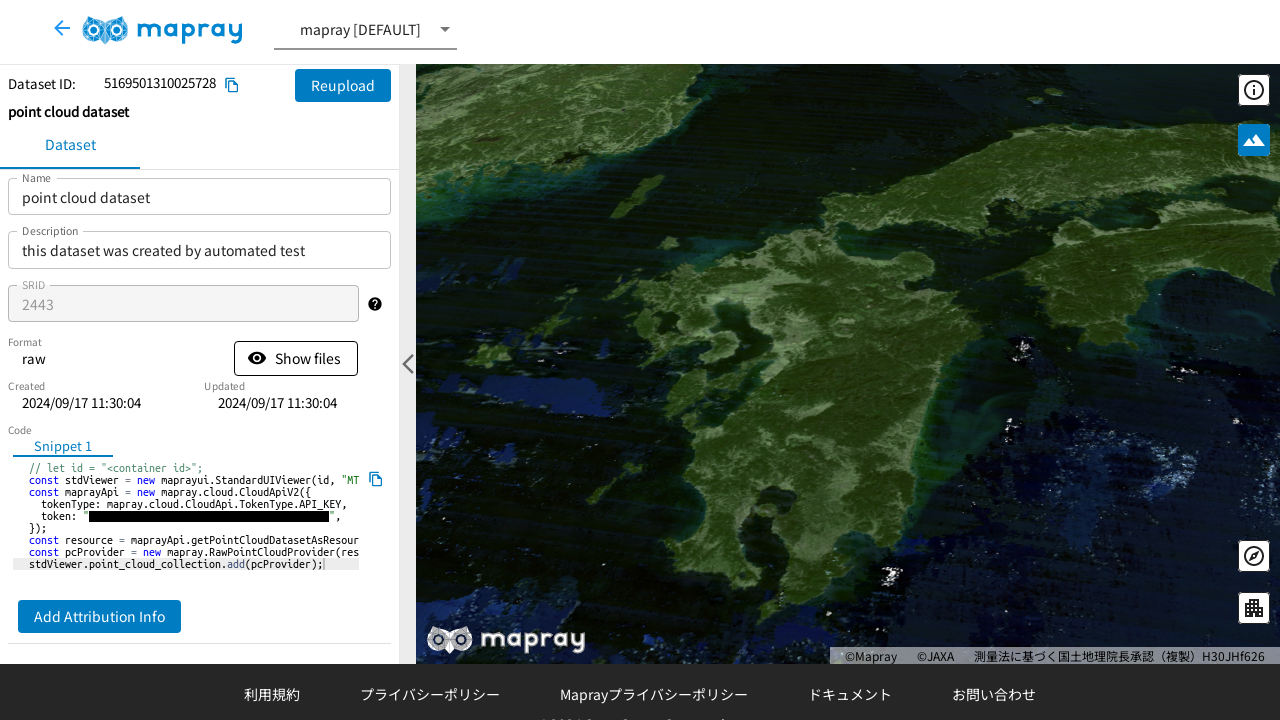Edit the Name input field
This screenshot has width=1280, height=720.
[x=199, y=198]
